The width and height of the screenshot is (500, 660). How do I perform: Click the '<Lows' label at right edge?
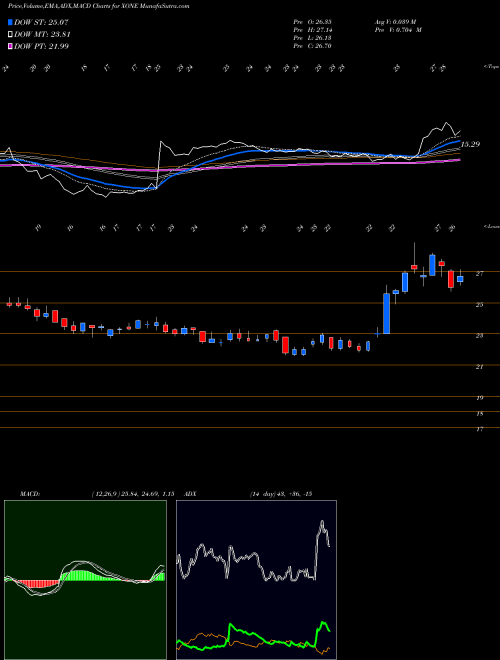pyautogui.click(x=492, y=226)
